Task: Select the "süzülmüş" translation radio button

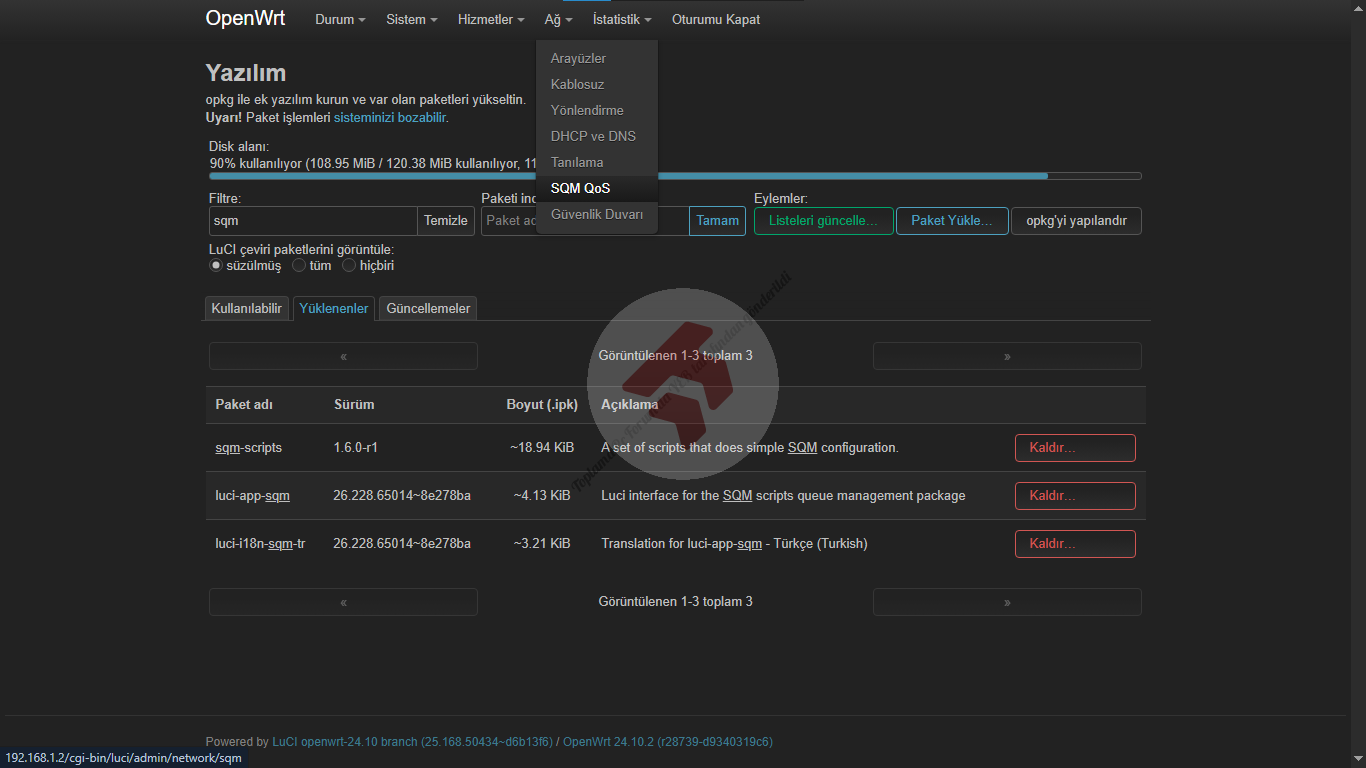Action: [216, 266]
